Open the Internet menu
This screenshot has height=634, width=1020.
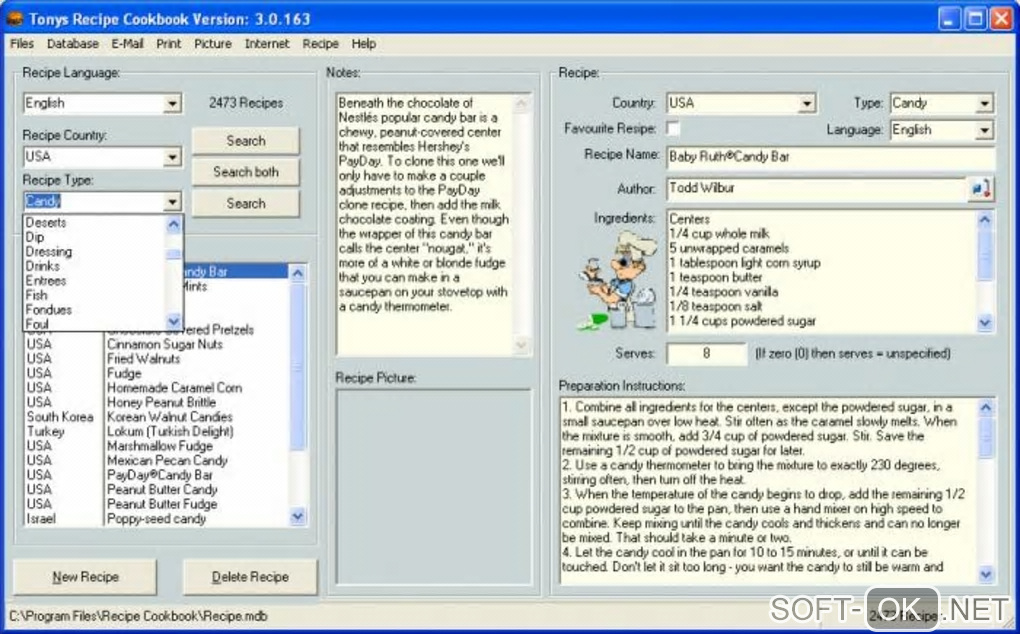click(x=267, y=44)
